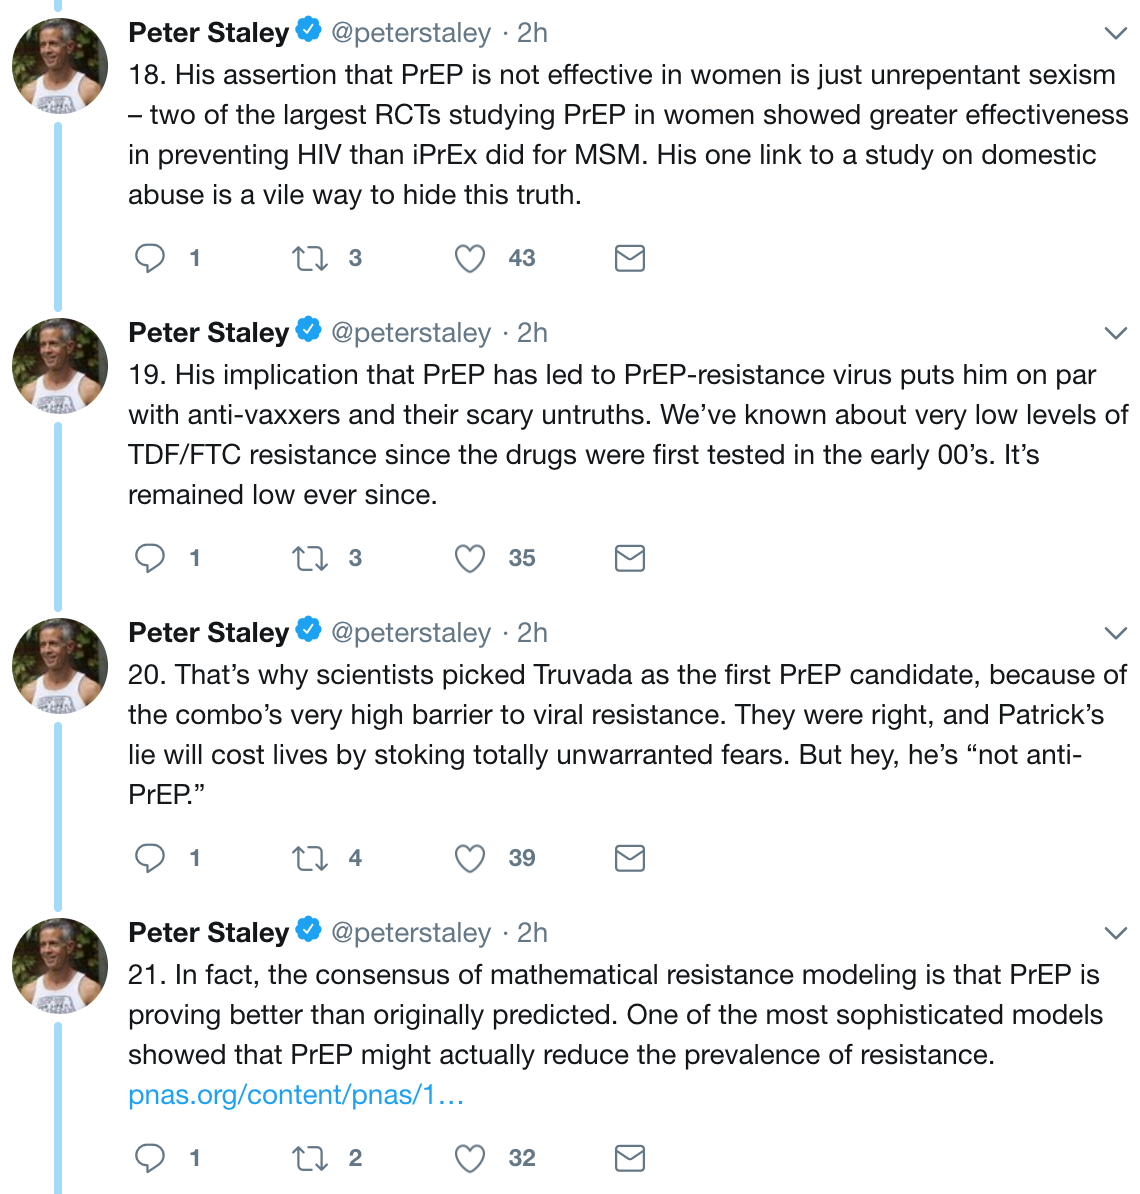Image resolution: width=1140 pixels, height=1194 pixels.
Task: Open the pnas.org link in tweet 21
Action: [x=296, y=1095]
